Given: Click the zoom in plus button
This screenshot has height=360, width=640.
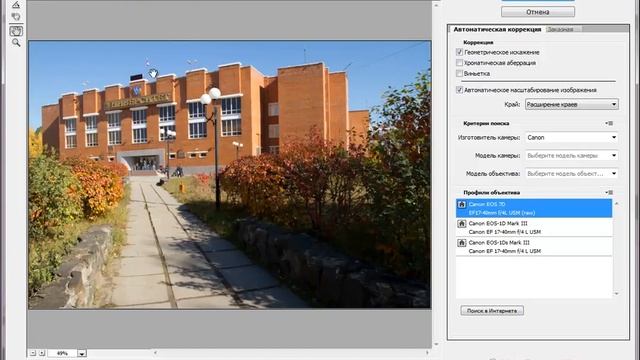Looking at the screenshot, I should (x=41, y=353).
